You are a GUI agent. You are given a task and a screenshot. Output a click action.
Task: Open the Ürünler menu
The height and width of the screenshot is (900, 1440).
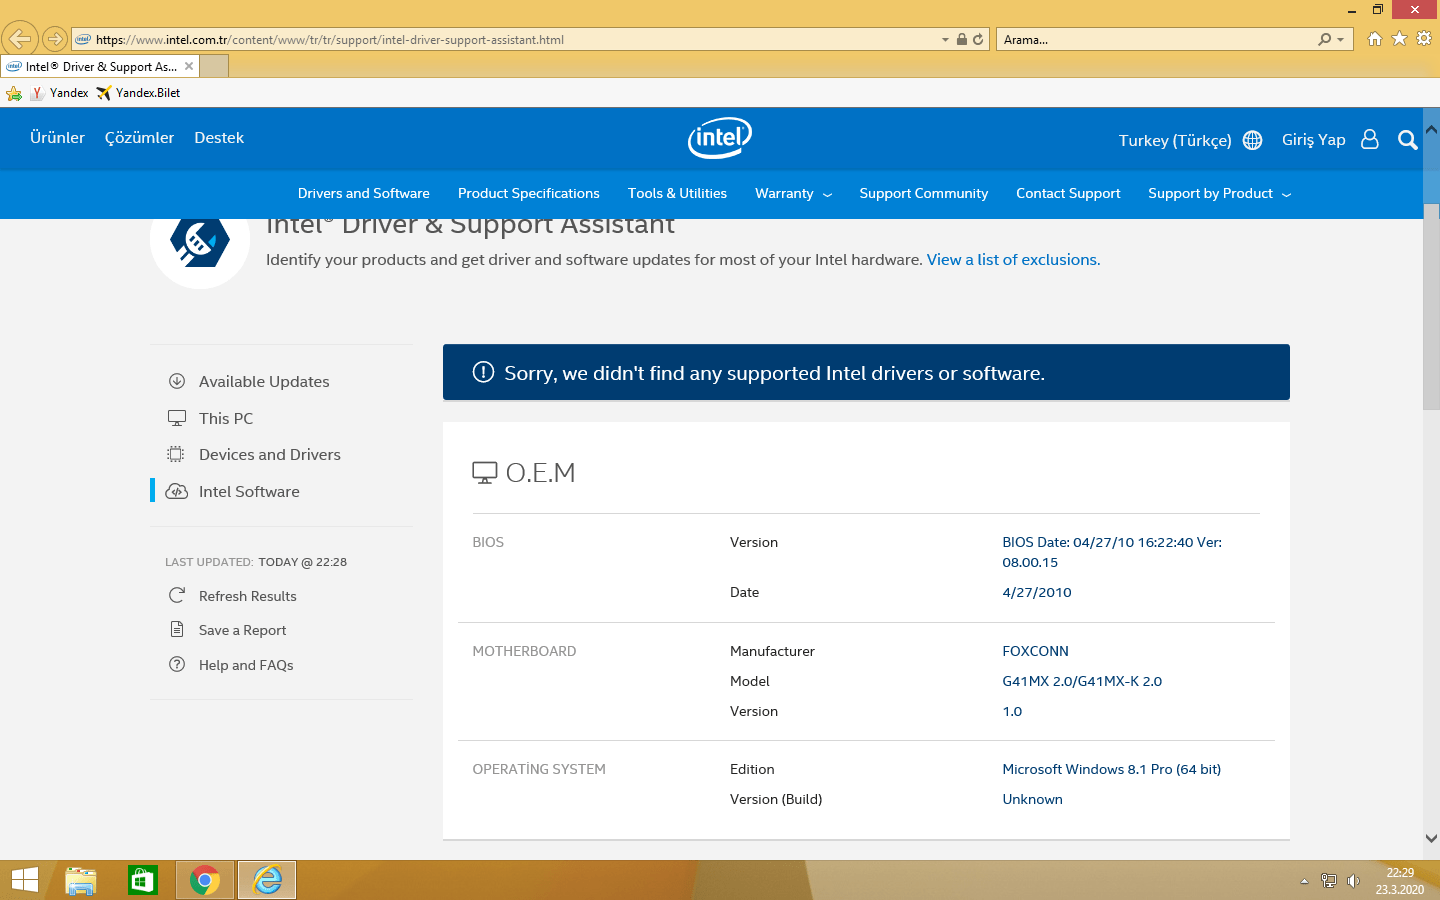(57, 138)
